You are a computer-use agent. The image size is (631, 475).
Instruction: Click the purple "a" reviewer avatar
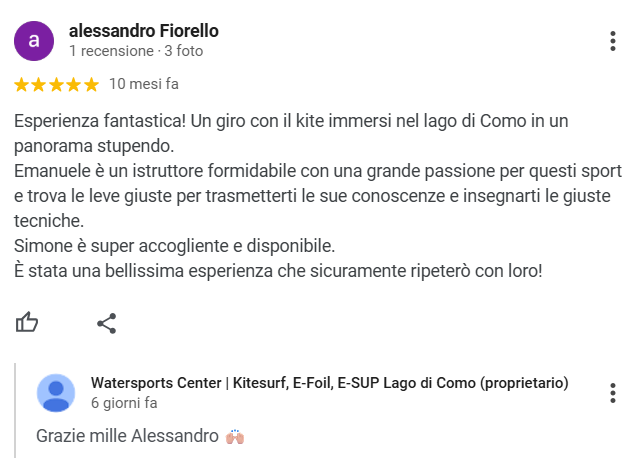click(34, 41)
